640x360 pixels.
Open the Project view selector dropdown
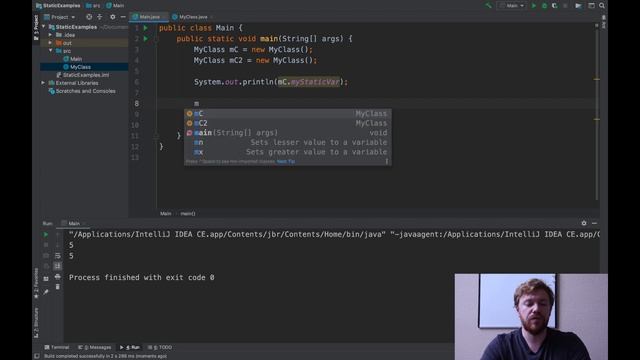pos(60,17)
